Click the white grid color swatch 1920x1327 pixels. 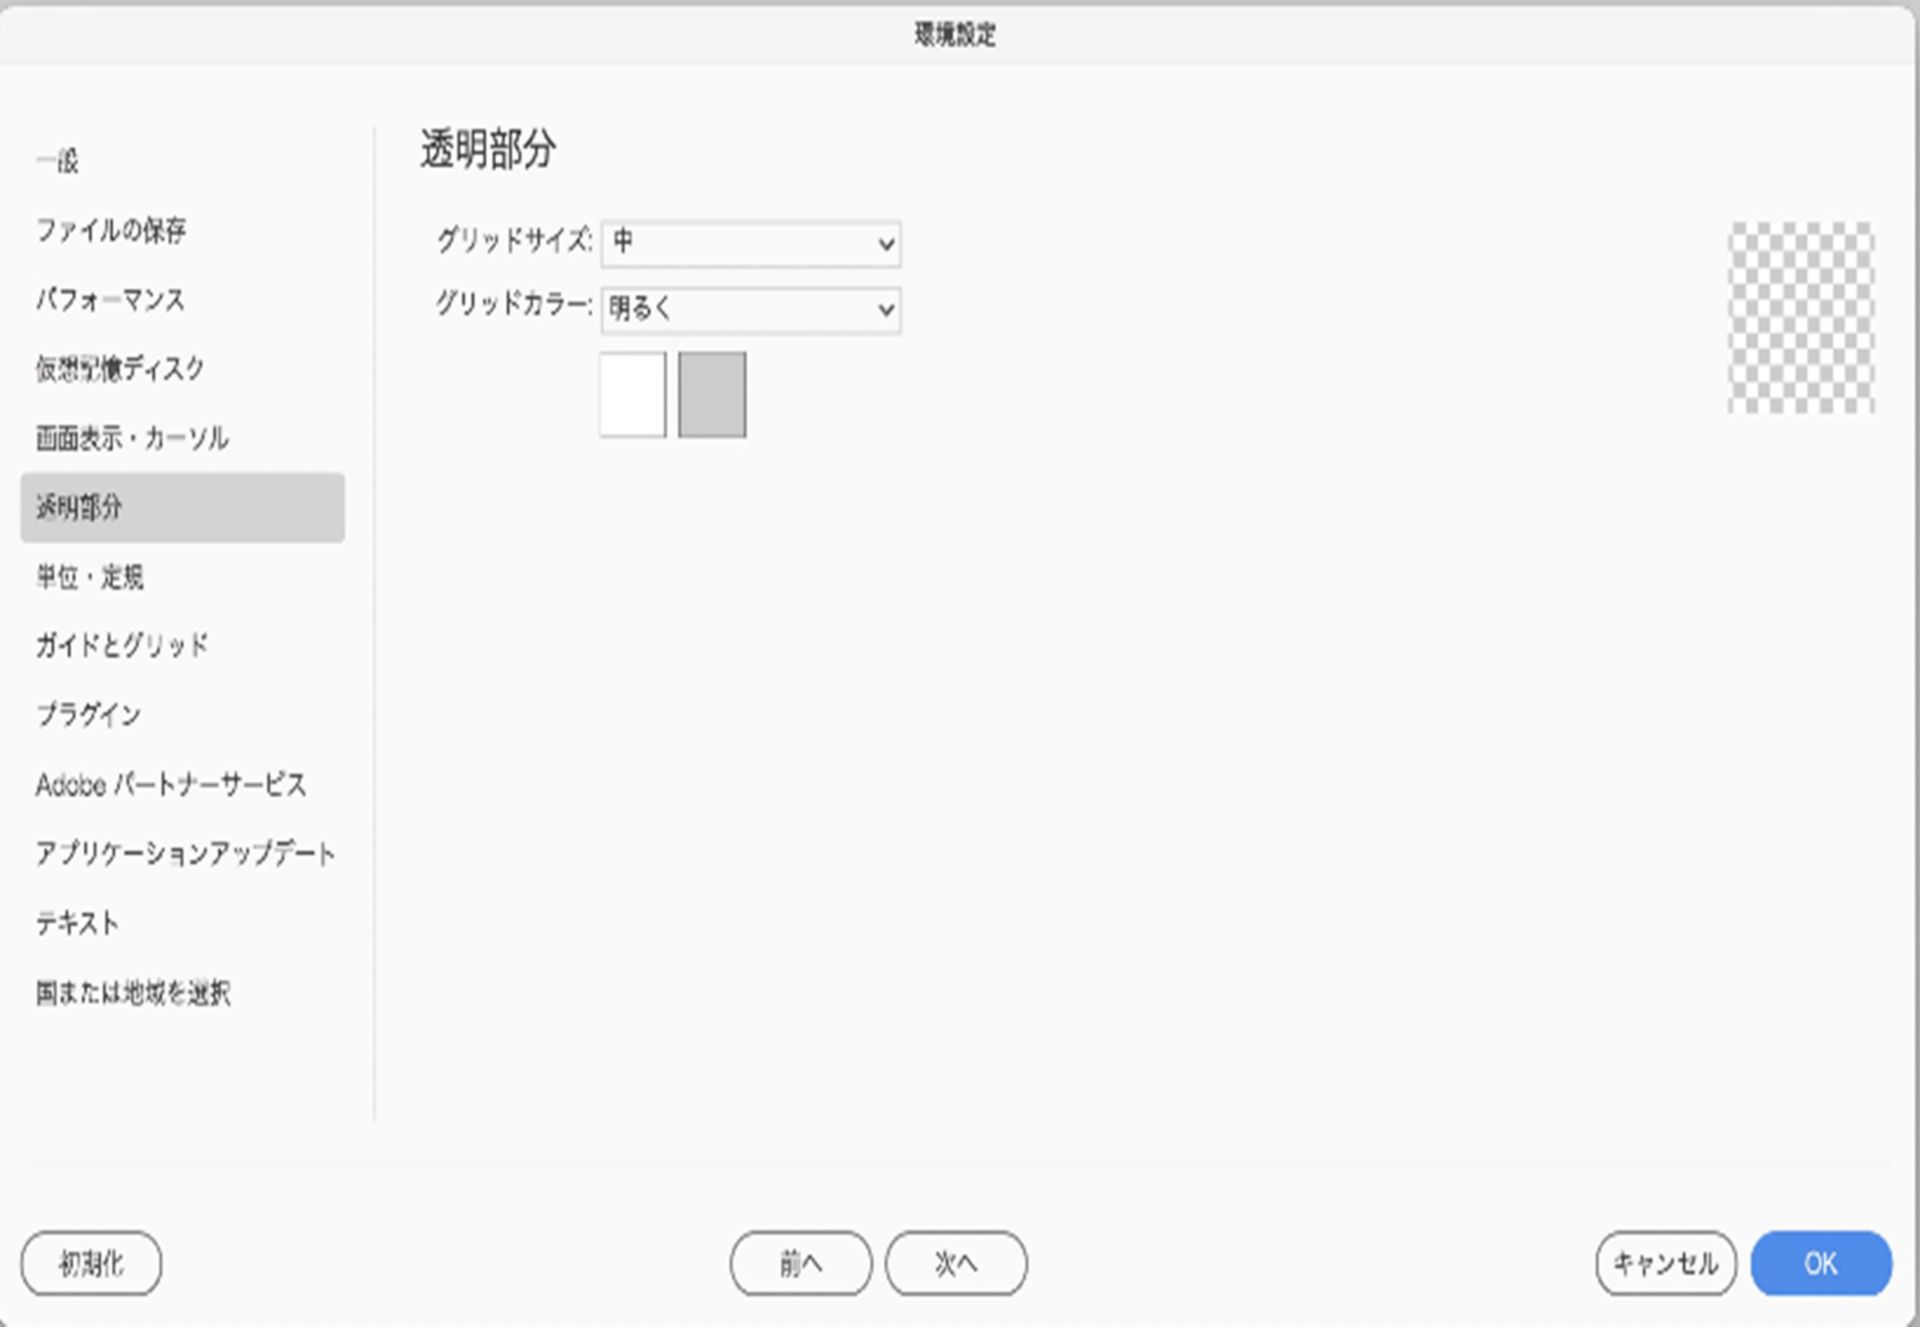pos(633,394)
